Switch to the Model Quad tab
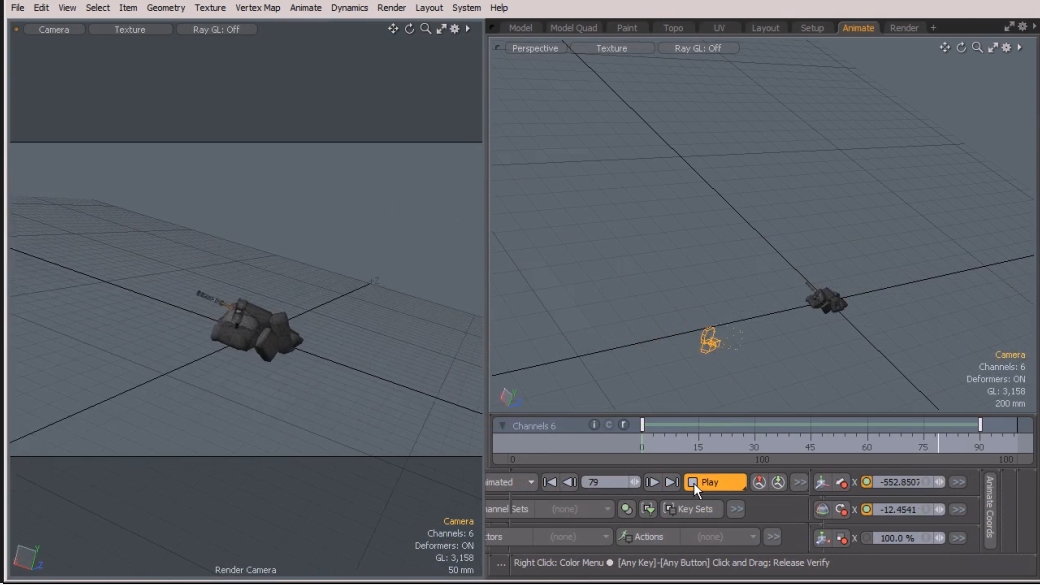1040x585 pixels. [574, 28]
